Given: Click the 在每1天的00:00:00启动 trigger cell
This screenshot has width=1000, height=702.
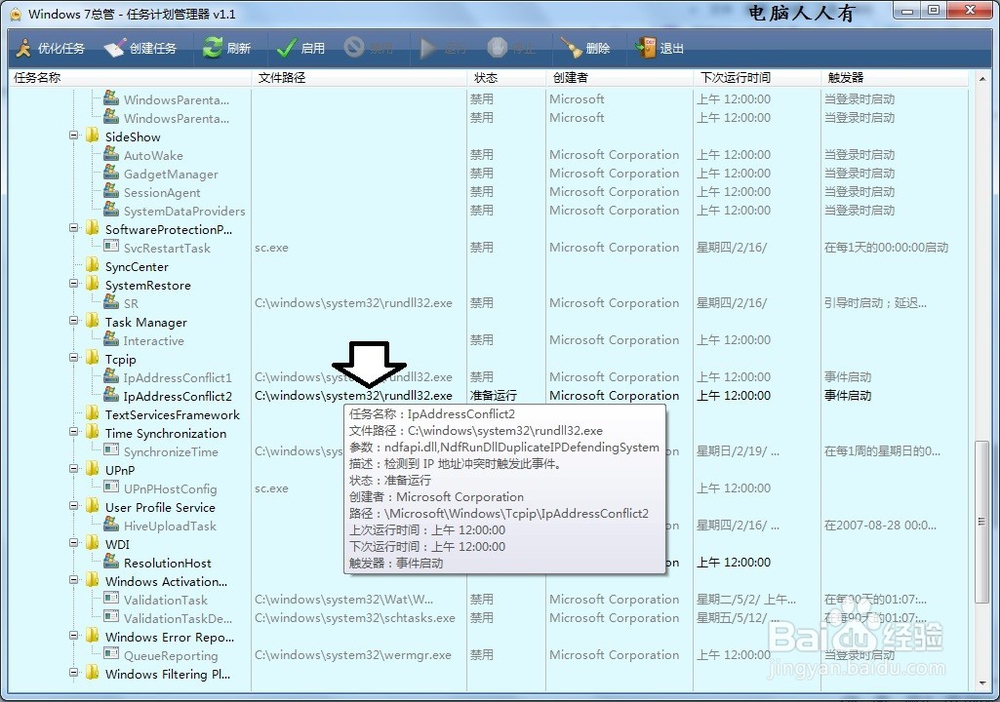Looking at the screenshot, I should coord(886,247).
